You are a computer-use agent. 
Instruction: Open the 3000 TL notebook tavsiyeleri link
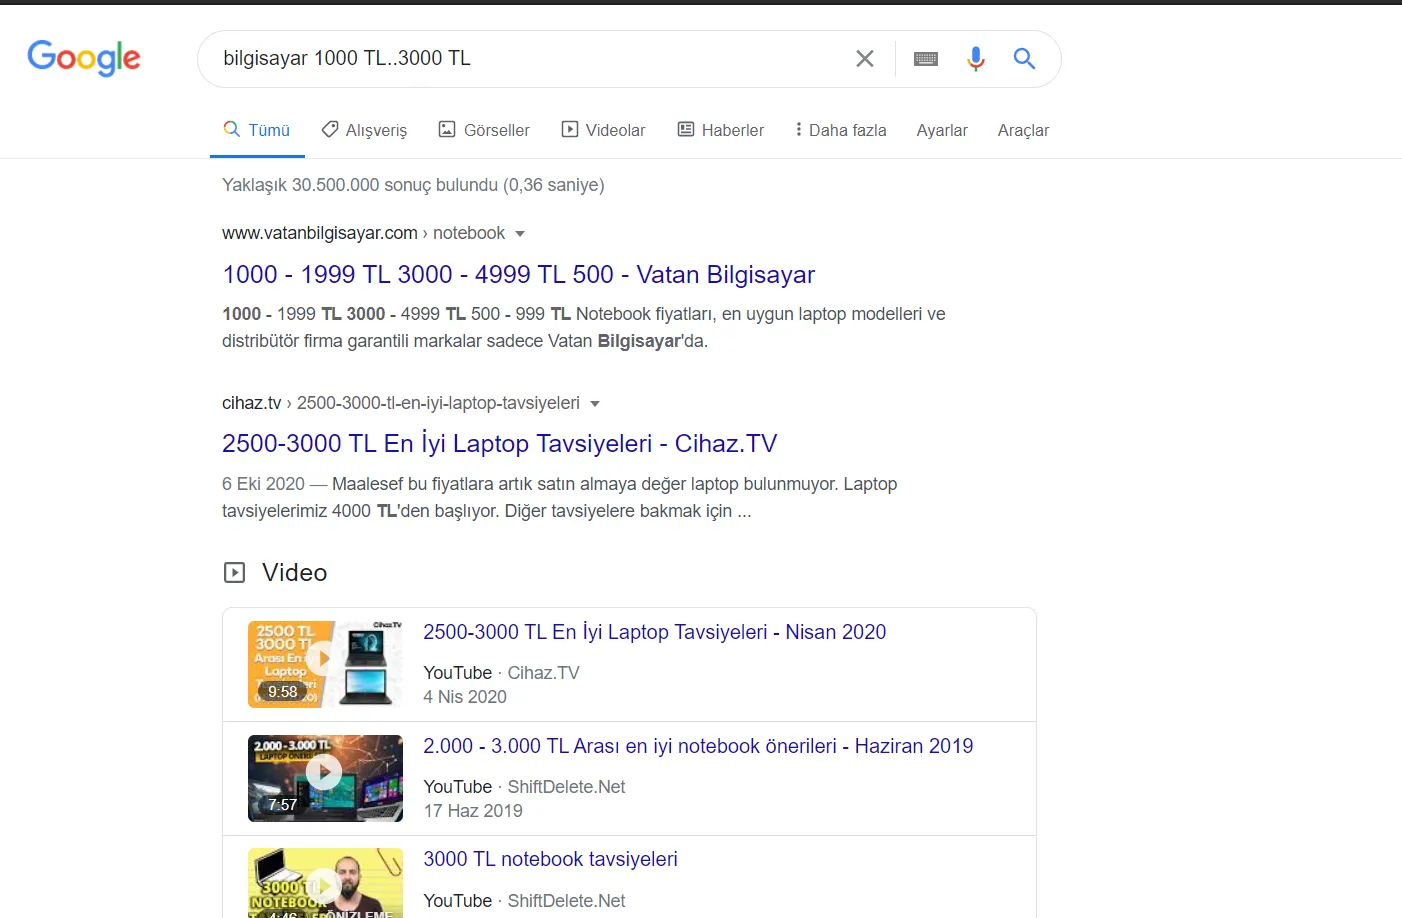[x=550, y=859]
